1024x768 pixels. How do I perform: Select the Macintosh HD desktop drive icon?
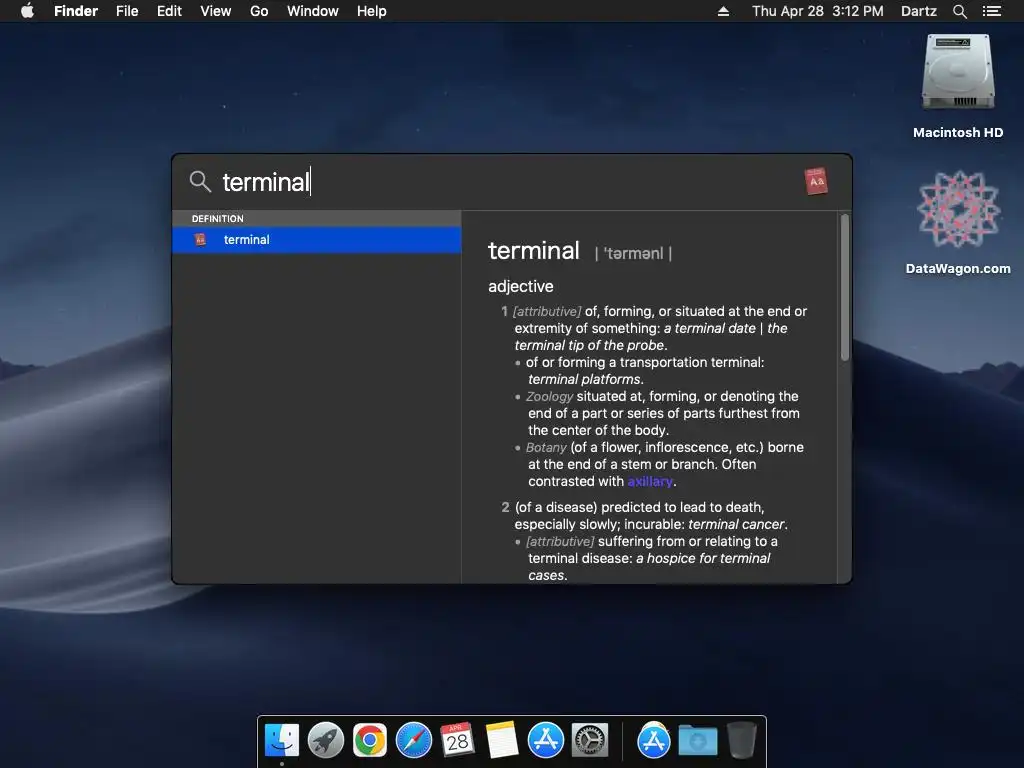[958, 72]
